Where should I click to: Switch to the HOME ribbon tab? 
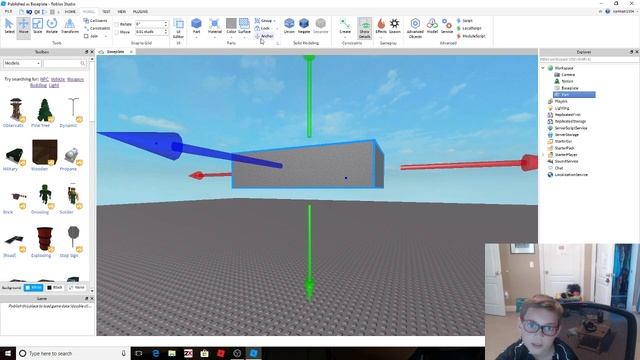click(x=70, y=11)
